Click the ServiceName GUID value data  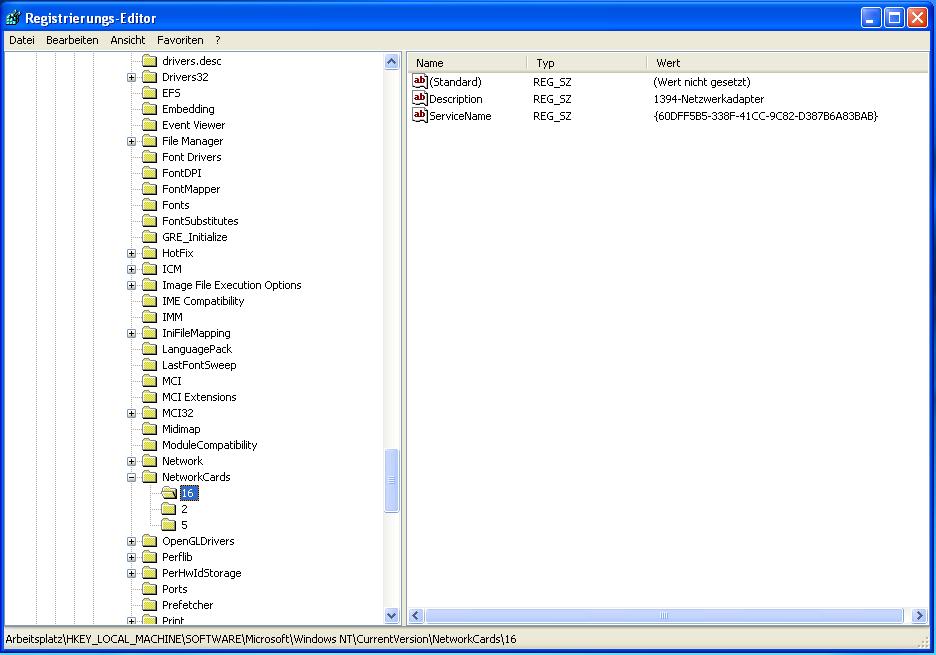tap(766, 116)
